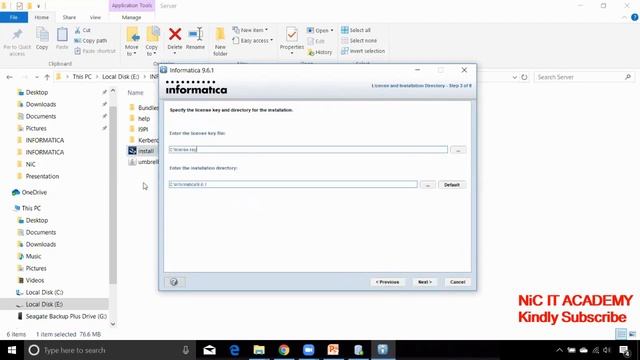This screenshot has height=360, width=640.
Task: Select Seagate Backup Plus Drive (G:)
Action: click(x=66, y=316)
